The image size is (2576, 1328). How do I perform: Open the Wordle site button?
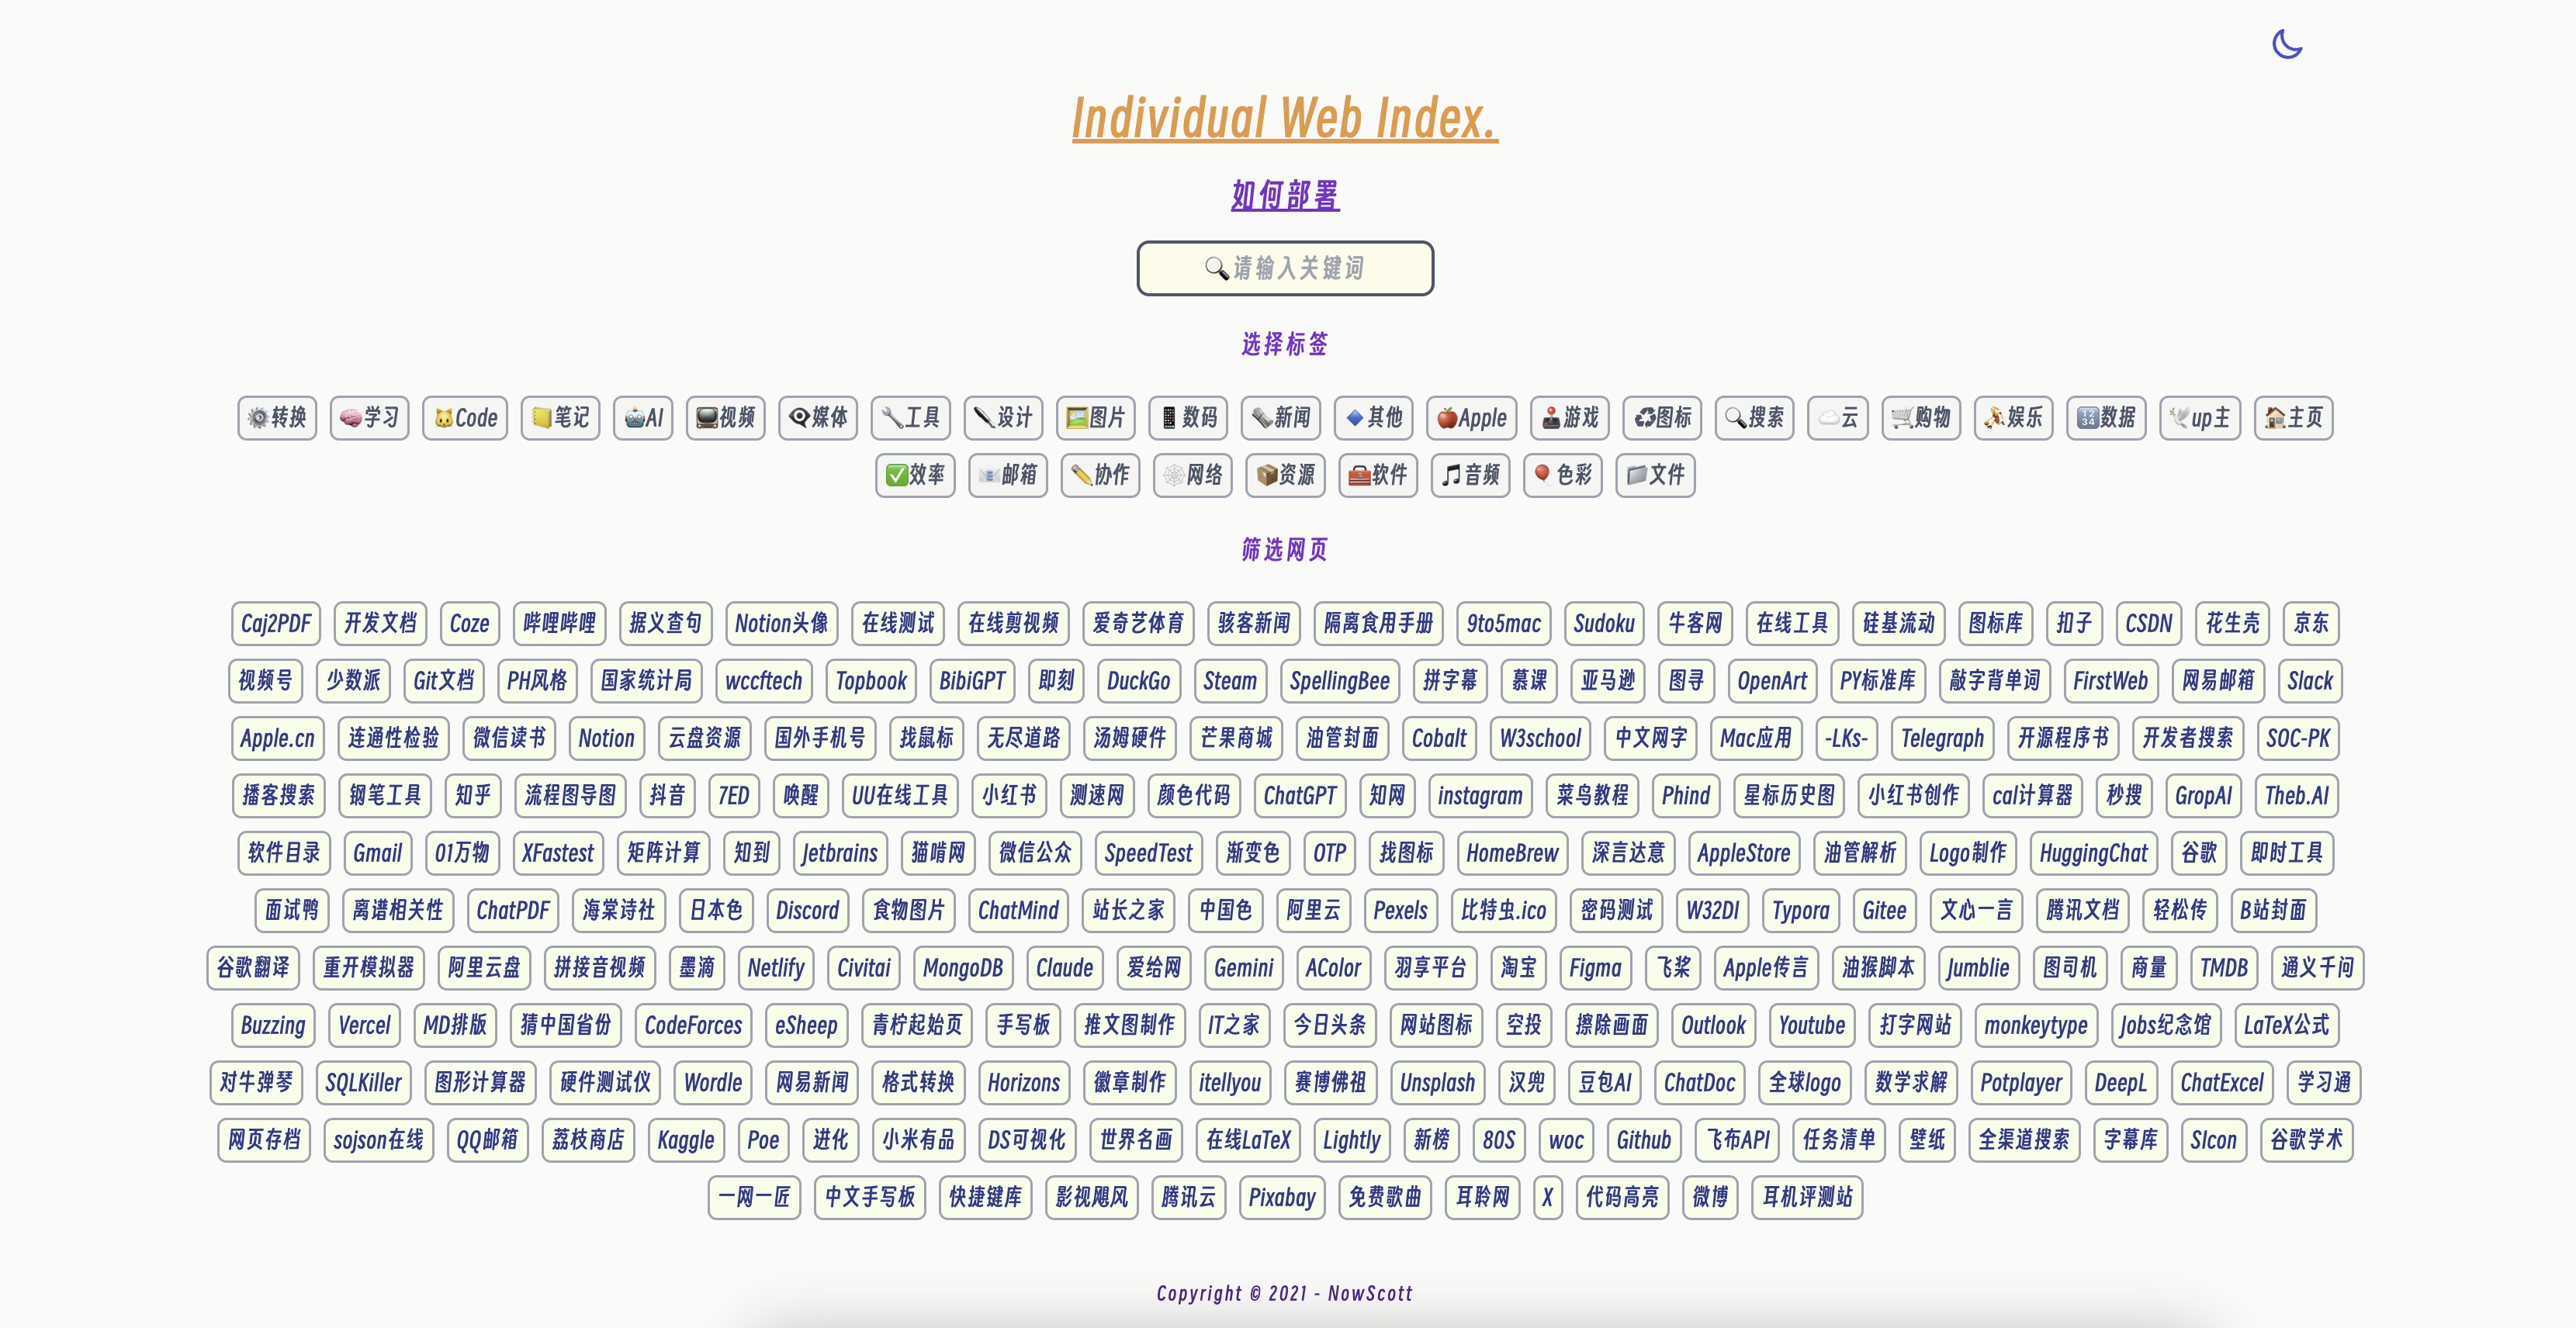coord(713,1082)
